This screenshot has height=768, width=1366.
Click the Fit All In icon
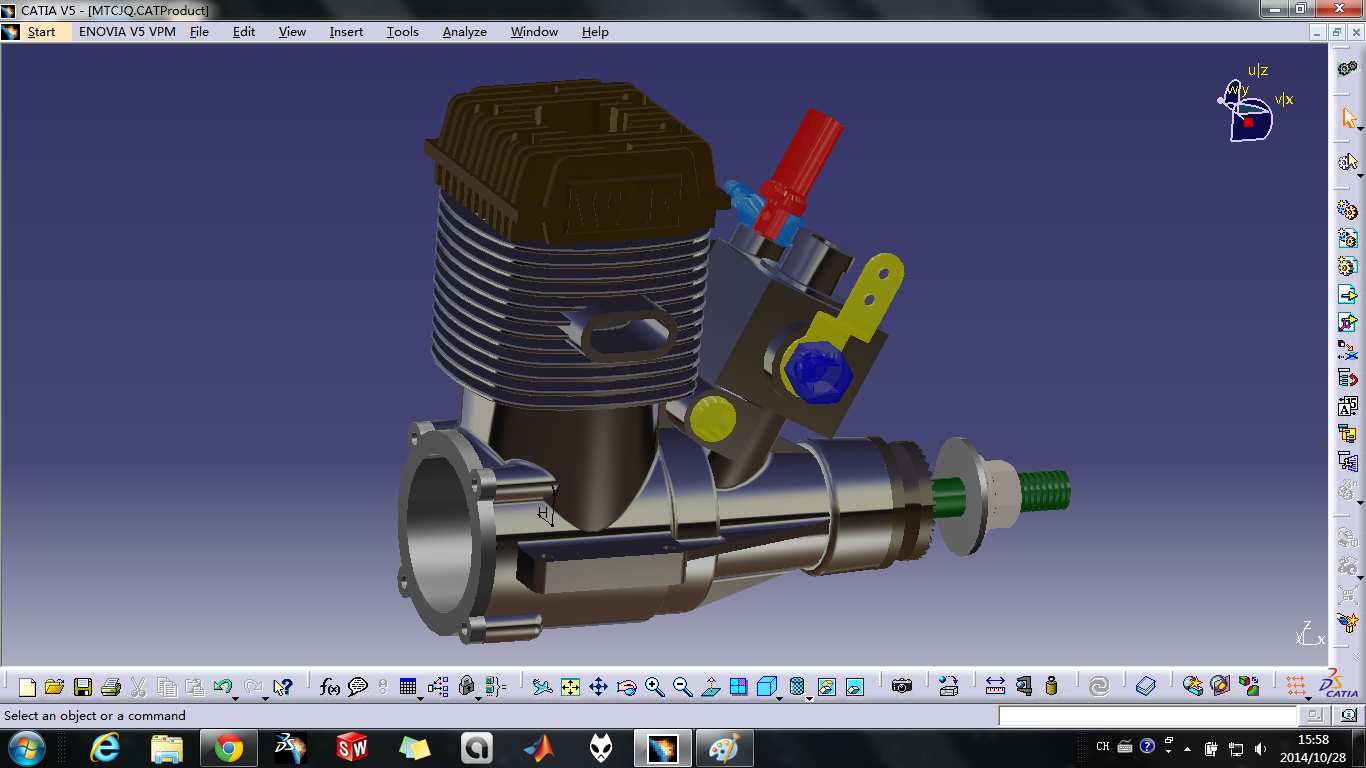click(570, 687)
